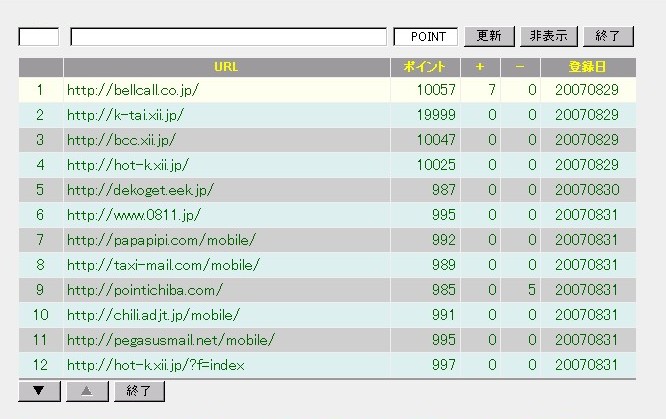Click row number 1
This screenshot has width=666, height=419.
click(x=40, y=90)
